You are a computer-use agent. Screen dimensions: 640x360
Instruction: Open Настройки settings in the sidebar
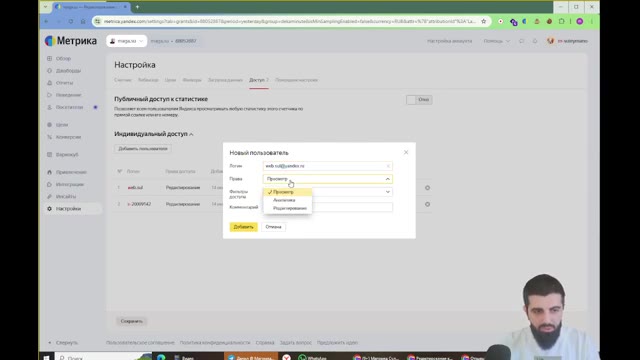(68, 209)
